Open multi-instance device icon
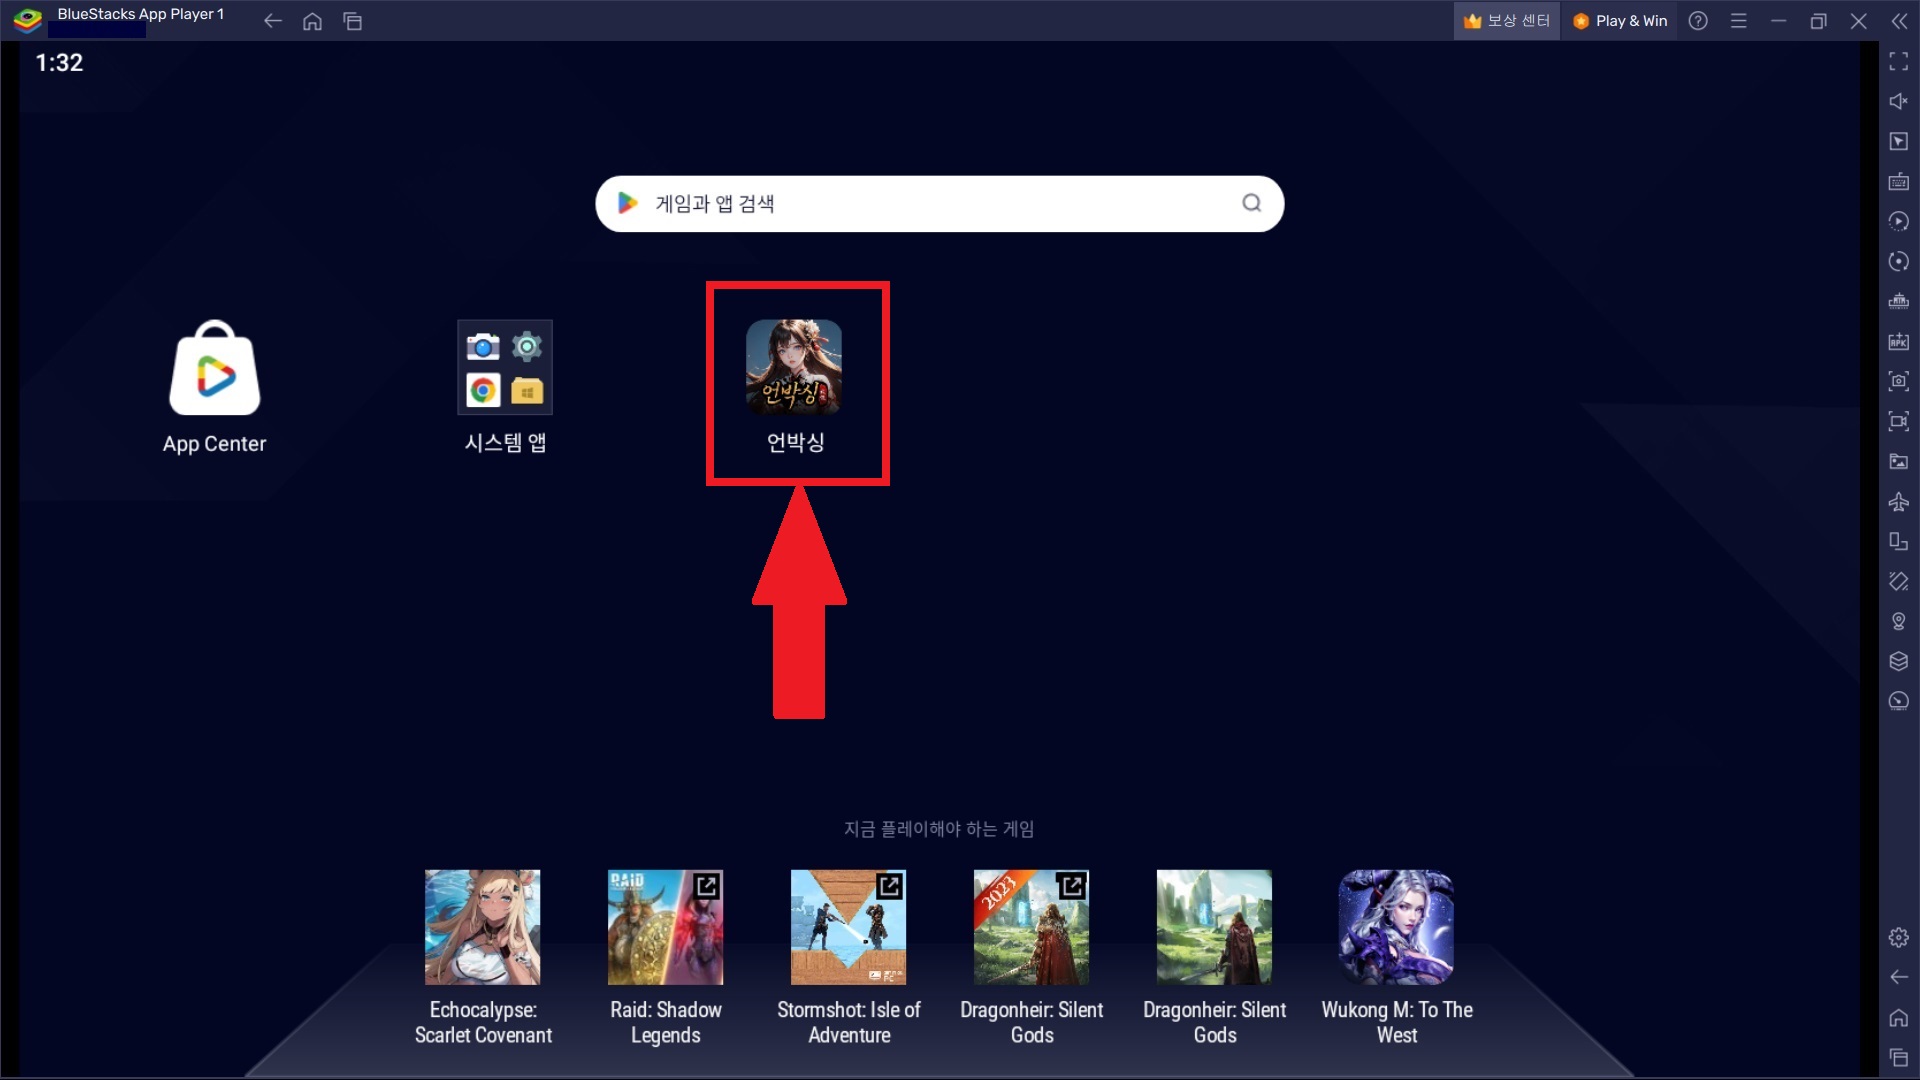1920x1080 pixels. tap(1899, 541)
